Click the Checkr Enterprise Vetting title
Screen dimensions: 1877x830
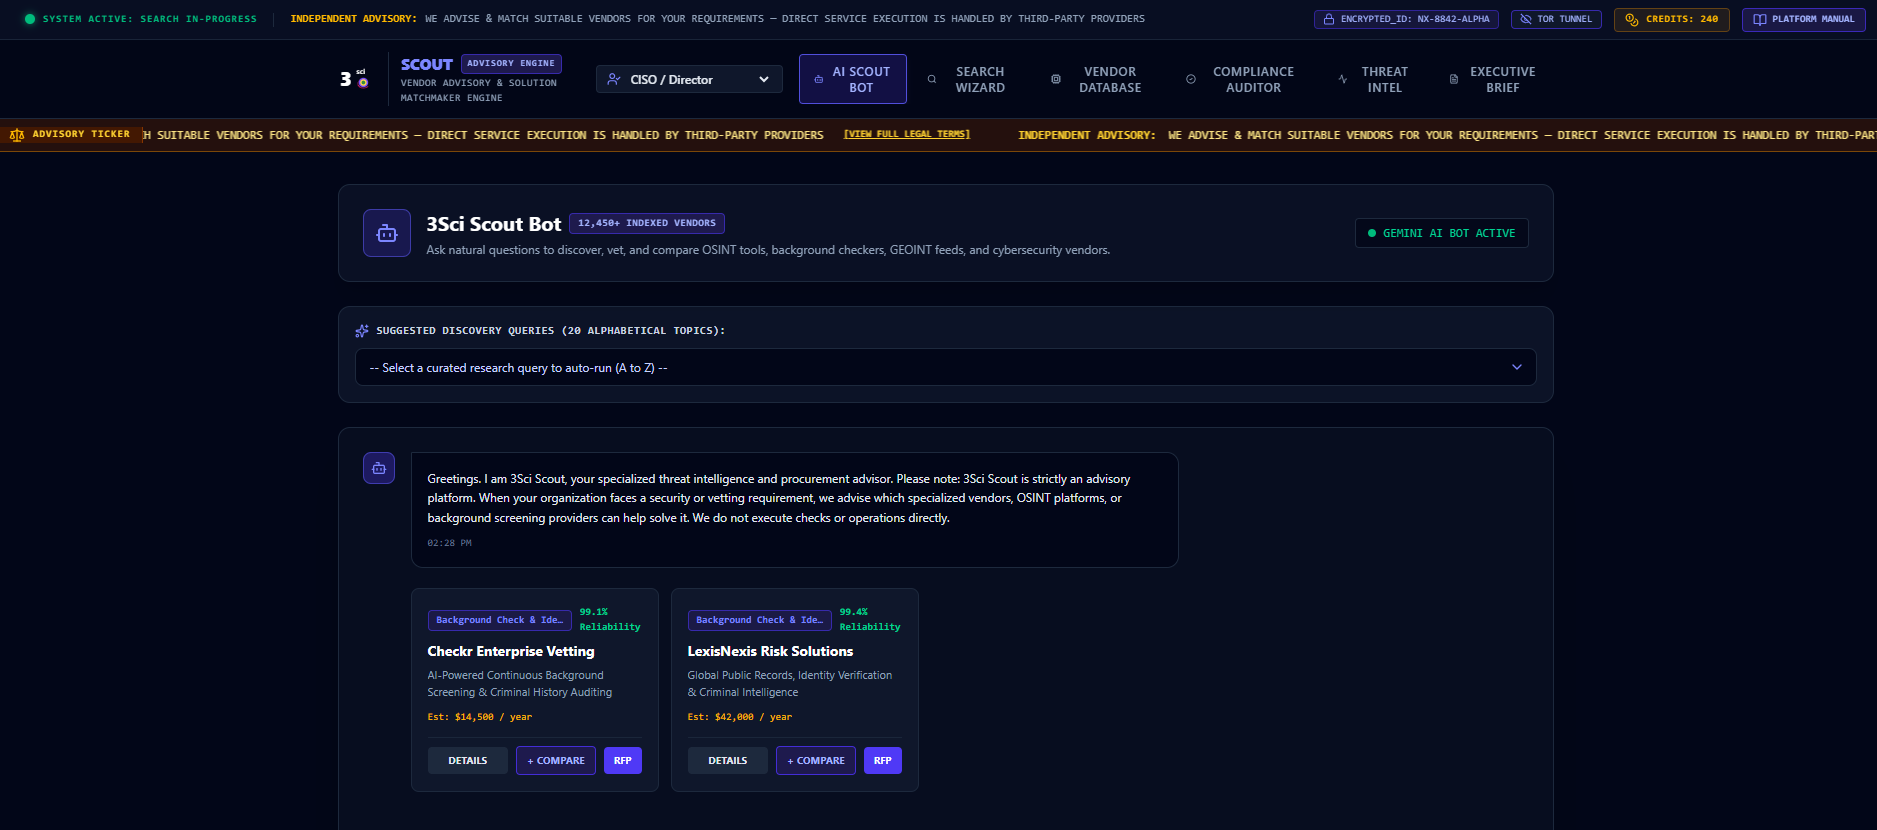point(511,651)
